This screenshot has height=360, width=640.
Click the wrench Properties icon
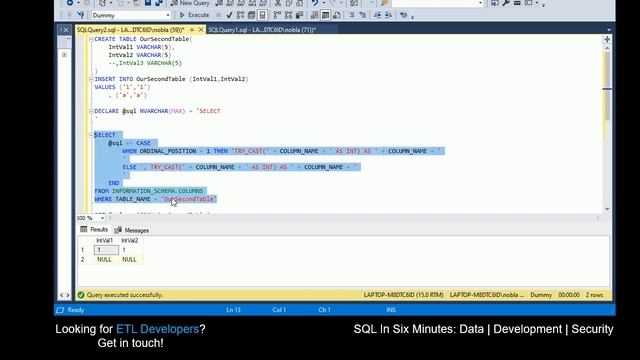(x=506, y=3)
